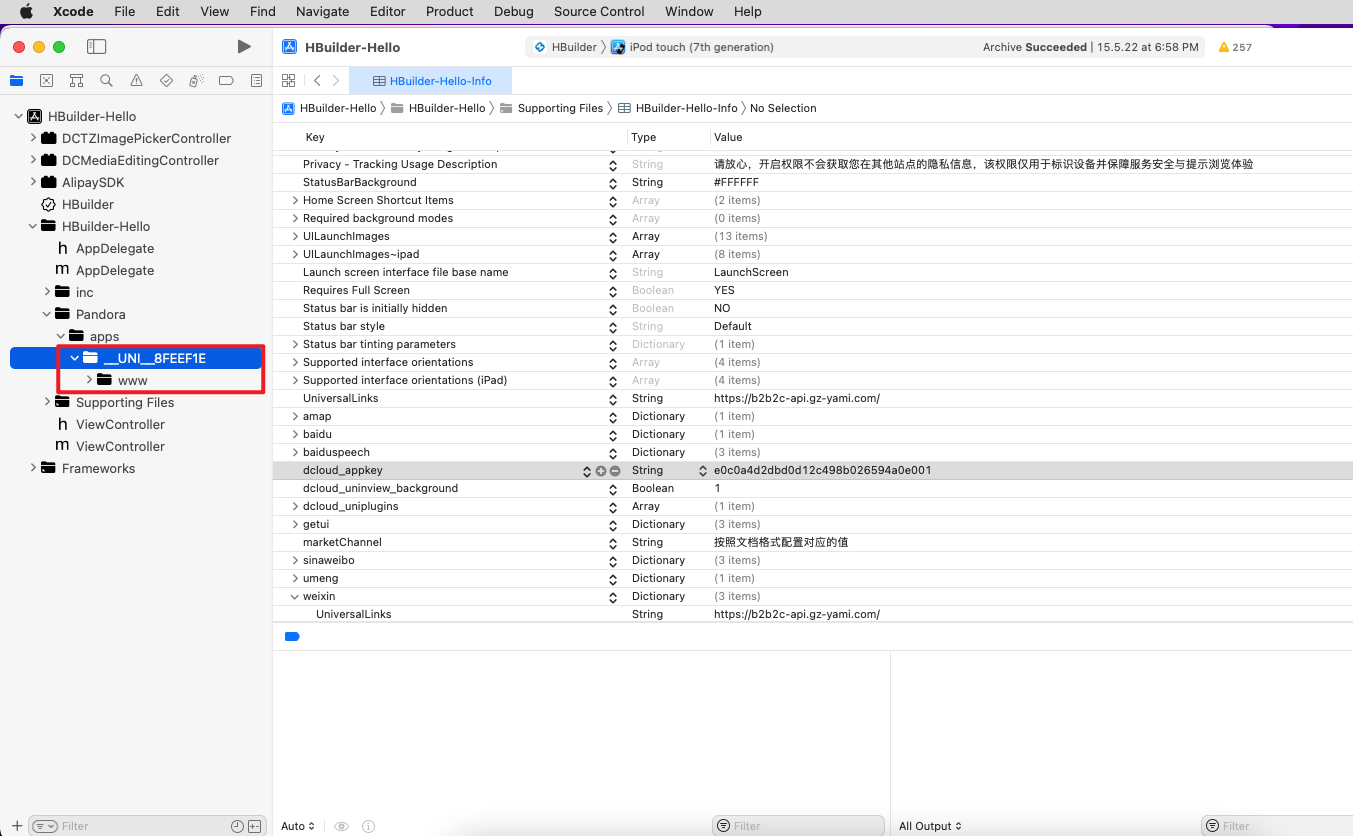
Task: Expand the Frameworks group
Action: click(x=33, y=468)
